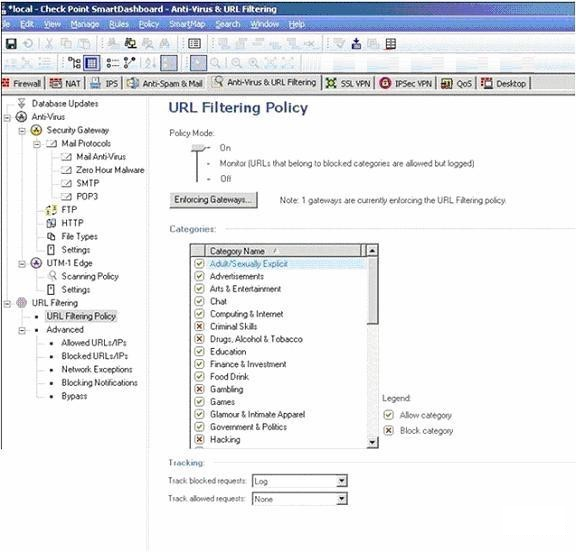Select Bypass in the Advanced tree

pos(74,396)
